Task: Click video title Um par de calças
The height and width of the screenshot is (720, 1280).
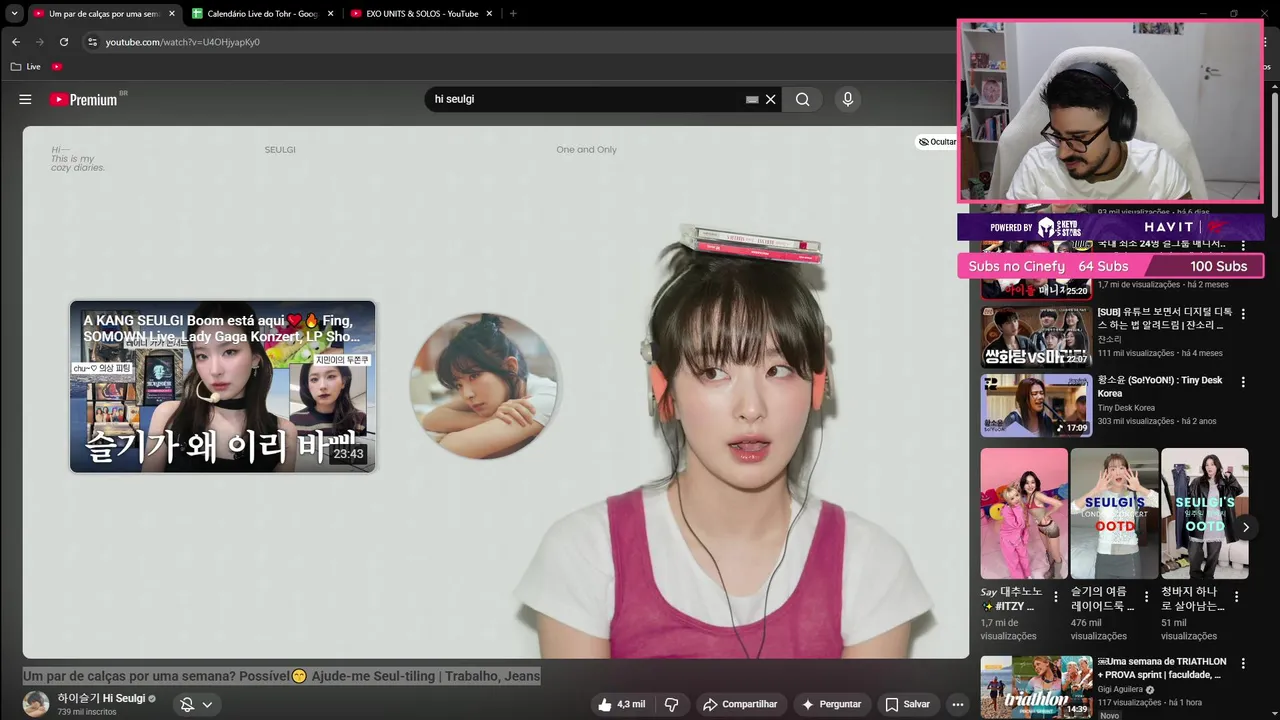Action: click(281, 676)
